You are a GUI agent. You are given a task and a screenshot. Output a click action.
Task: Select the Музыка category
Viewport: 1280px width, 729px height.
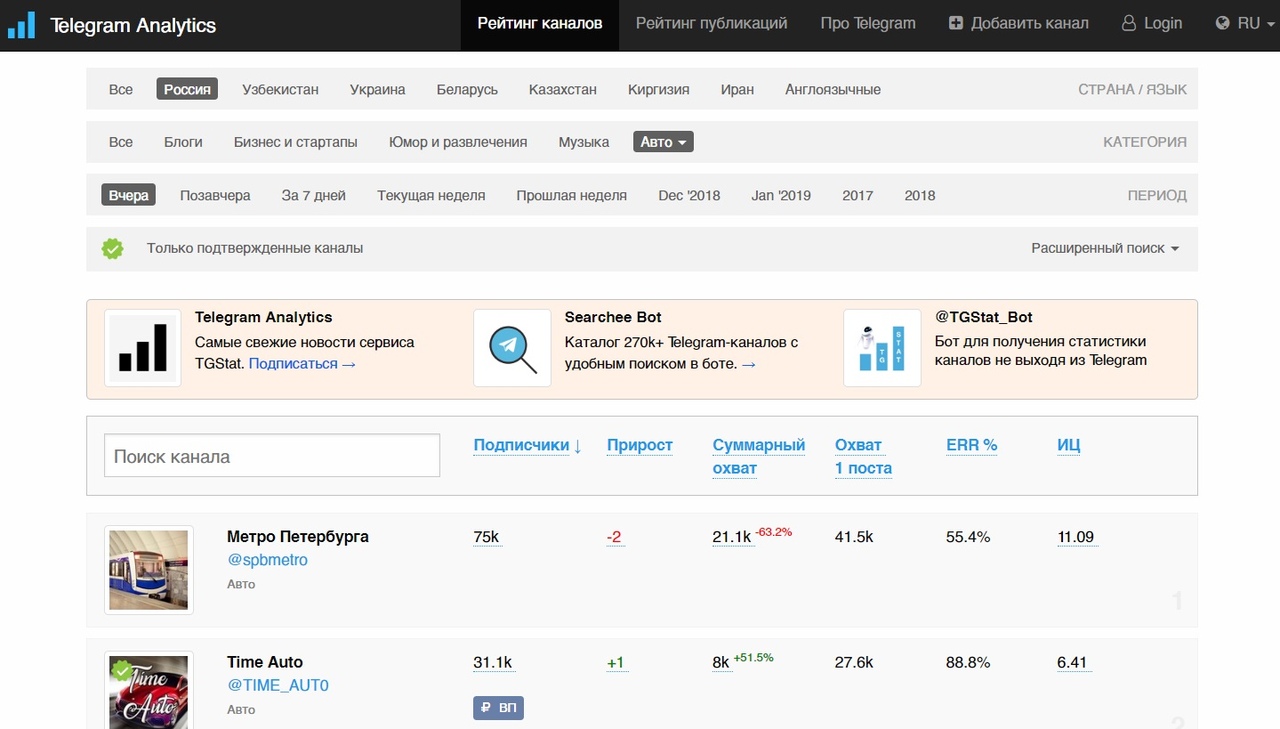[x=584, y=142]
